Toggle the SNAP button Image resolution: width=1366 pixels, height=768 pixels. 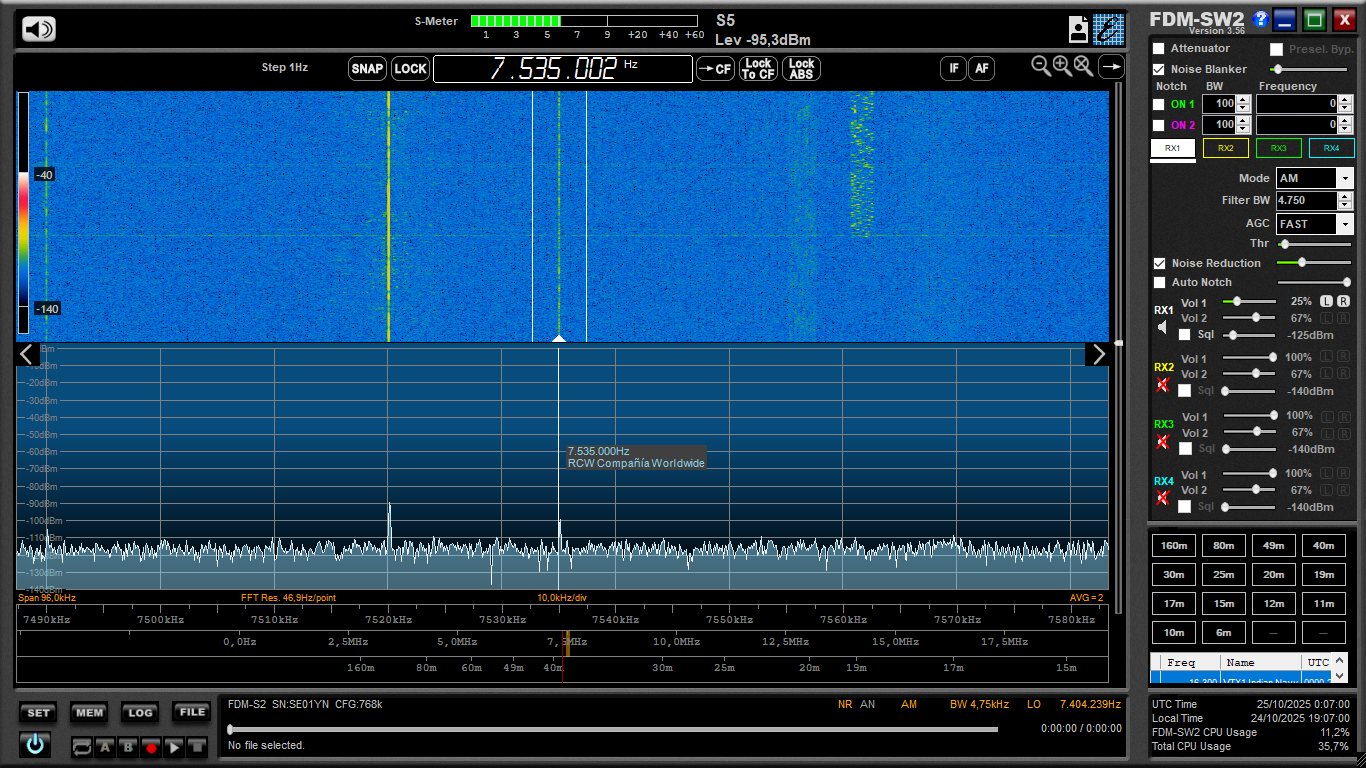[367, 69]
